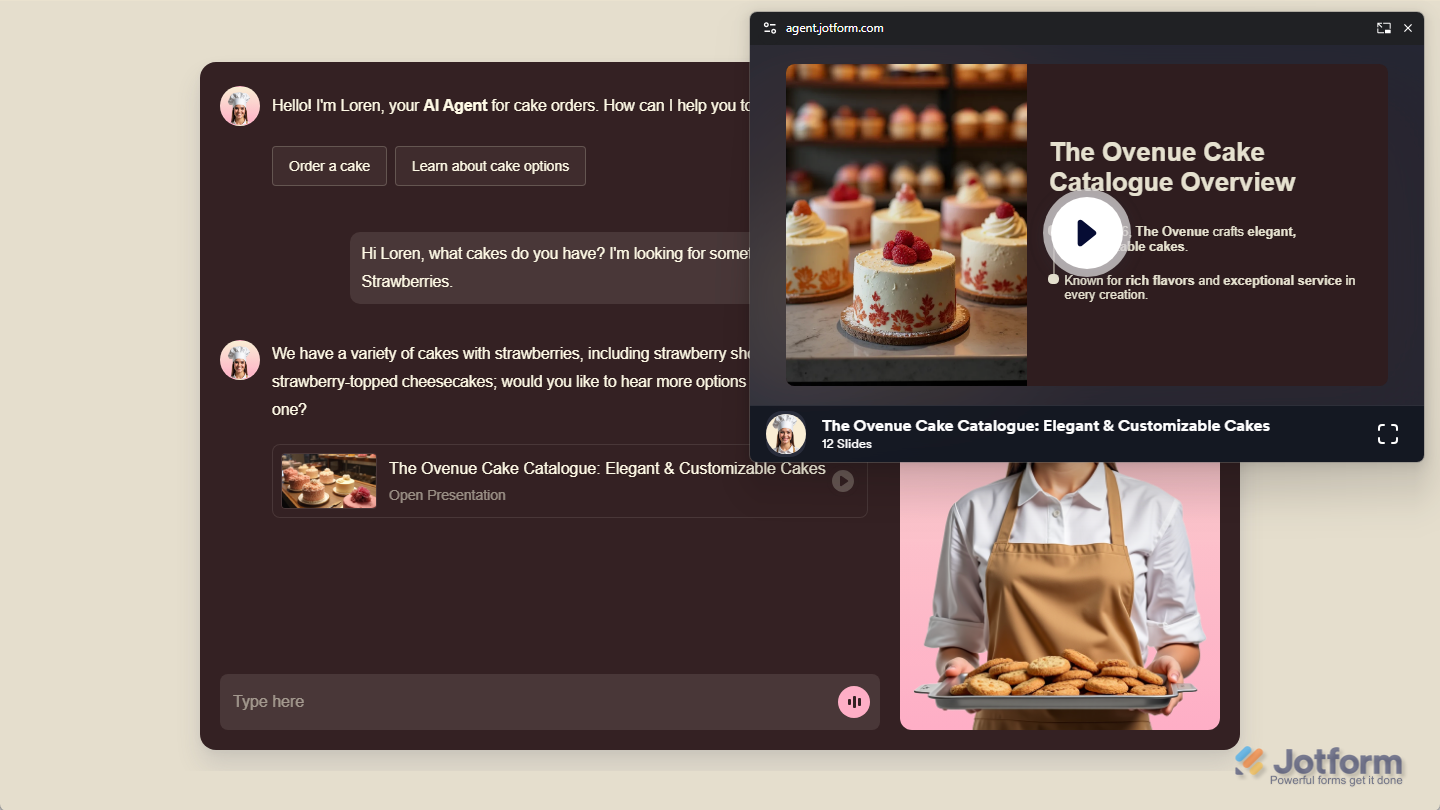Click Loren's avatar beside the greeting message
This screenshot has width=1440, height=810.
point(240,106)
